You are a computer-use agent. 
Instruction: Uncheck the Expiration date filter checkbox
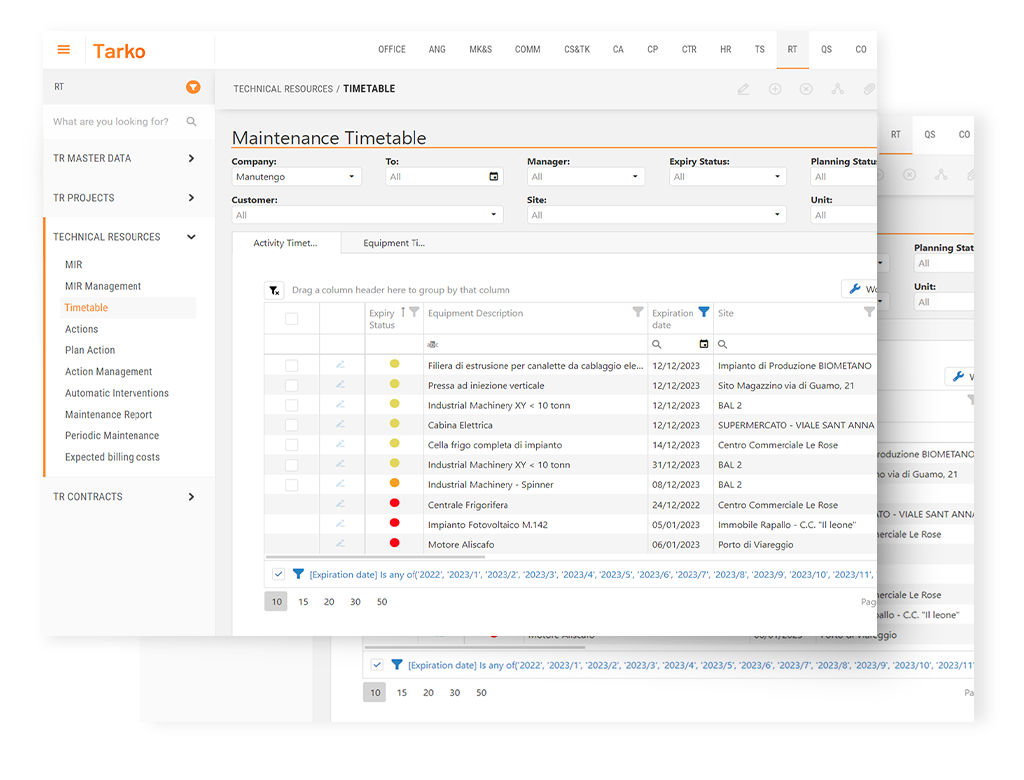point(278,574)
